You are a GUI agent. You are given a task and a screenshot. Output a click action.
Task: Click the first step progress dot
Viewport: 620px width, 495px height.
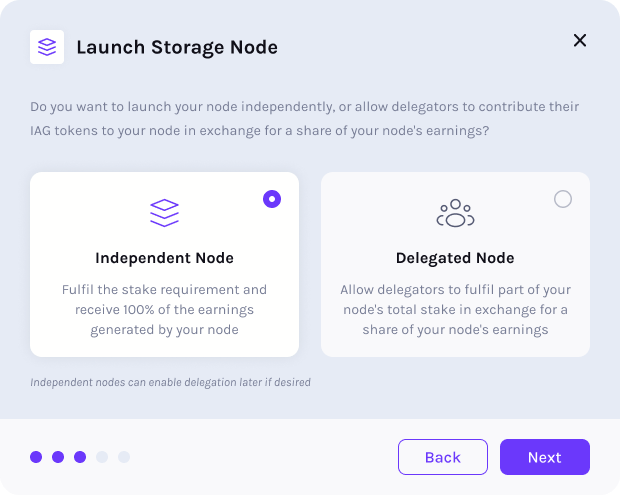(x=36, y=457)
